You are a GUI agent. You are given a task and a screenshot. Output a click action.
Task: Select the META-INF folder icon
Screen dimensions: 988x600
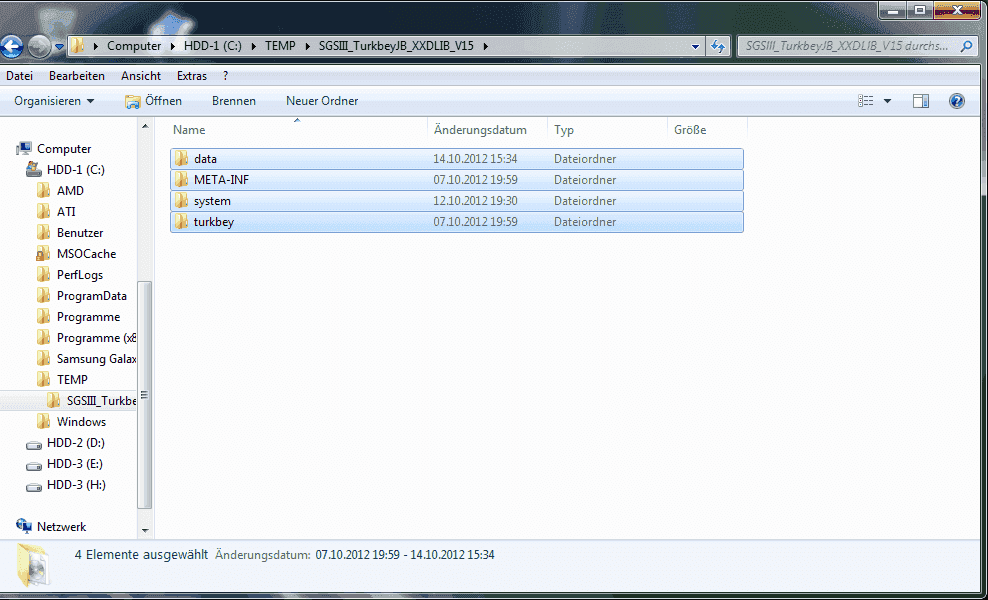coord(181,180)
